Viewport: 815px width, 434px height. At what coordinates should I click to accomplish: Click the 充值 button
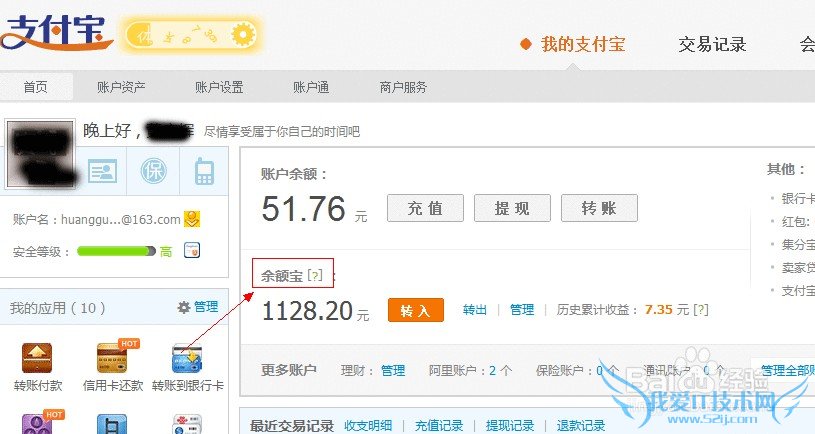[x=425, y=208]
